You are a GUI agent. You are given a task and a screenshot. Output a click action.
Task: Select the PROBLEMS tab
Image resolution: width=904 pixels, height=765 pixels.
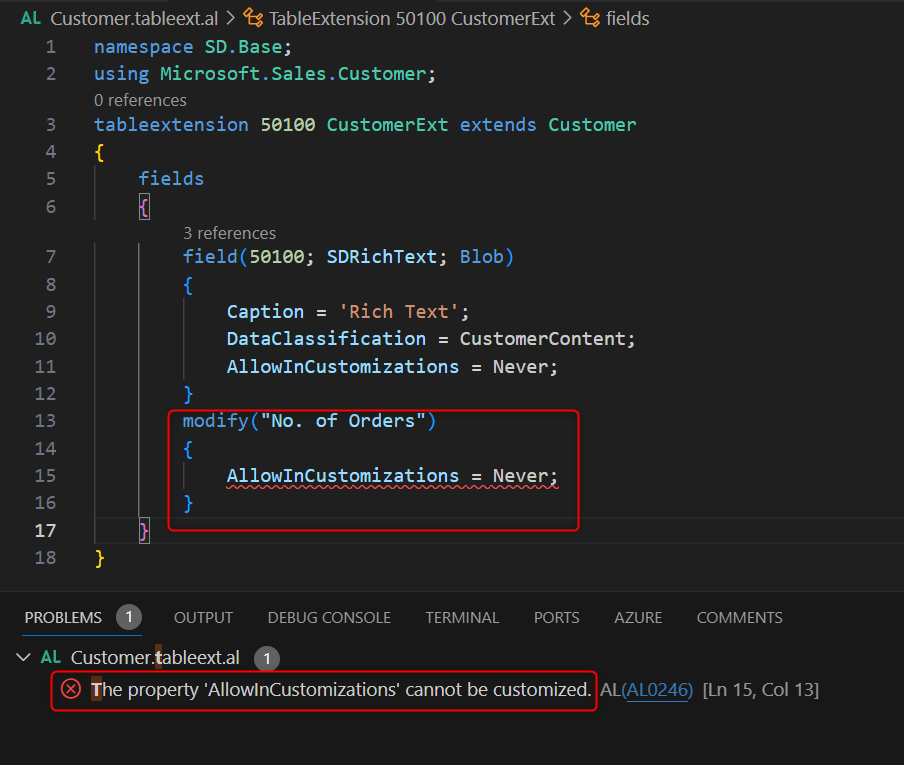pyautogui.click(x=63, y=618)
